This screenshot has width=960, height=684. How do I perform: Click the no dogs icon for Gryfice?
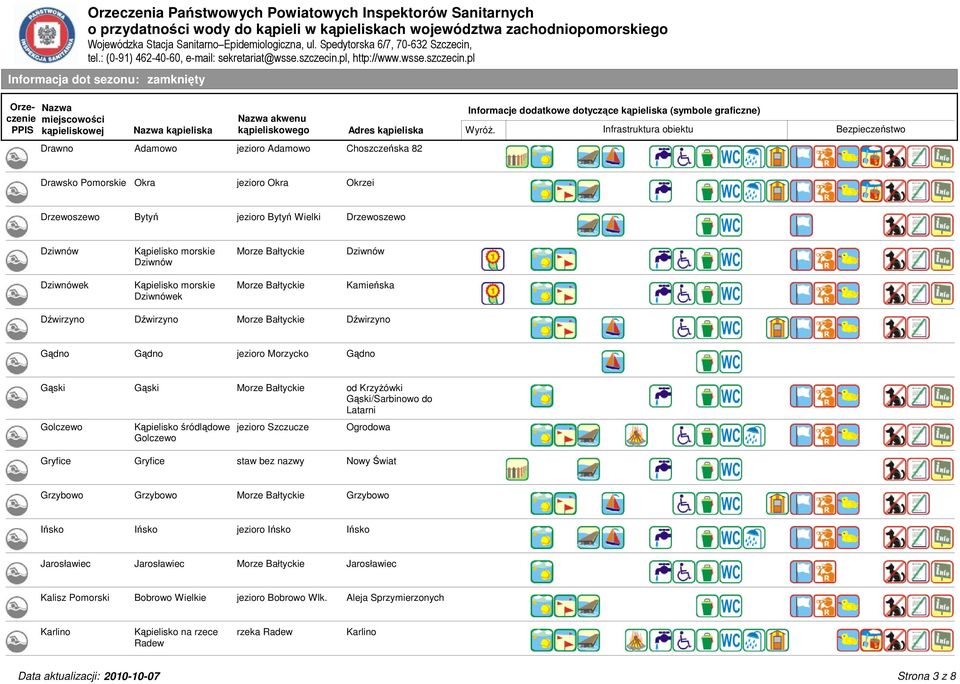coord(895,470)
